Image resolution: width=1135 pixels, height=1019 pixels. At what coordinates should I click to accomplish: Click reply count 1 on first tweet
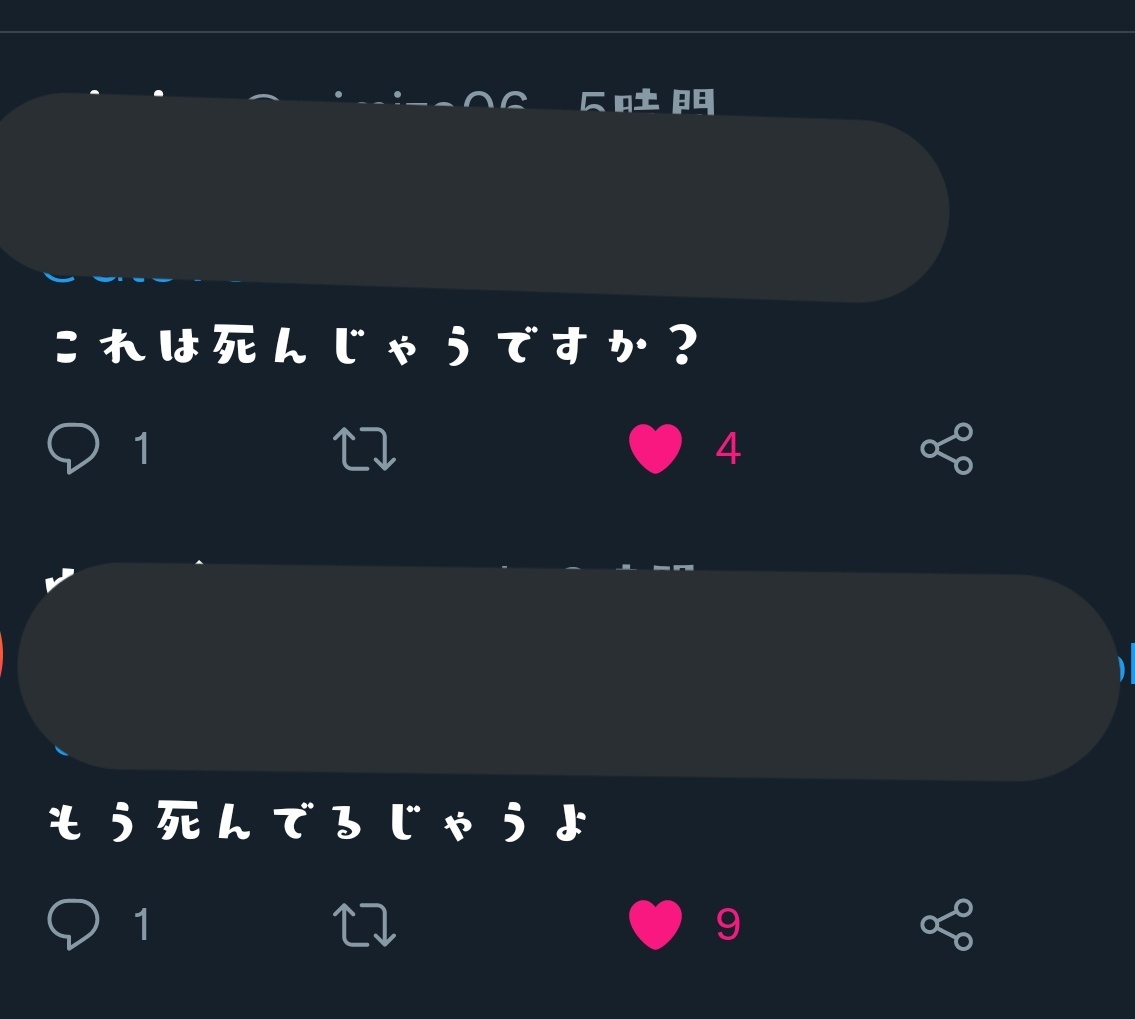click(x=142, y=449)
